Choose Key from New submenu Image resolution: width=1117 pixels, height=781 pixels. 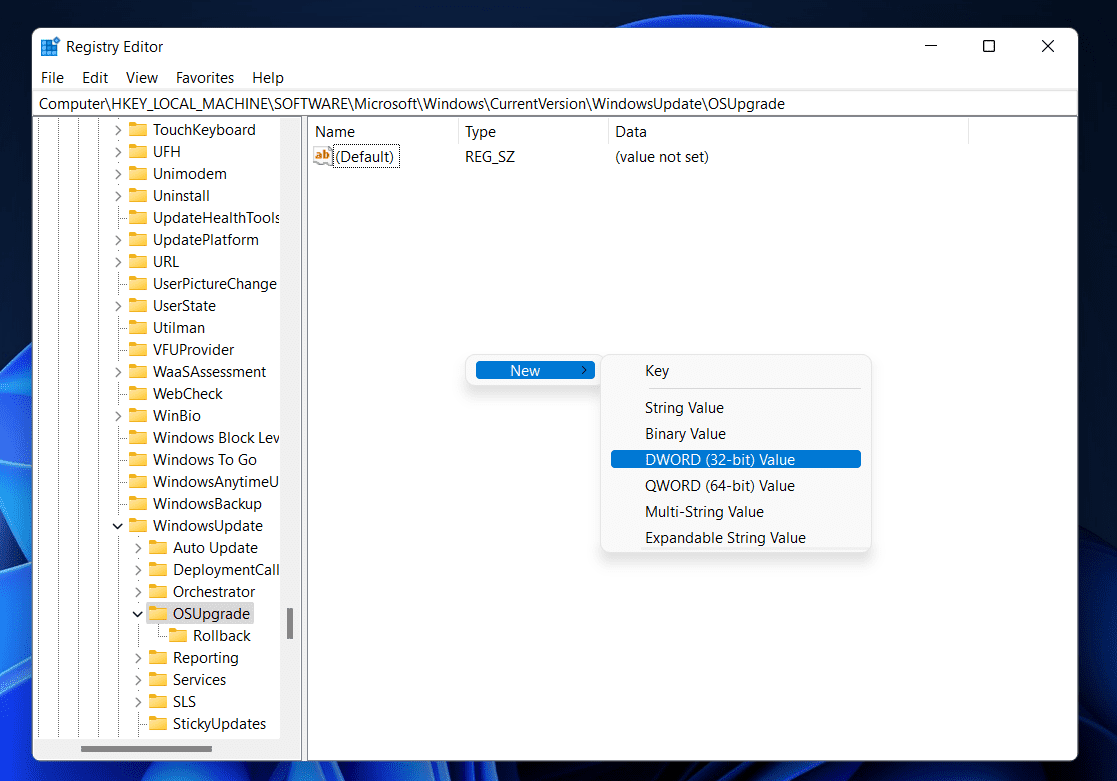[x=736, y=371]
